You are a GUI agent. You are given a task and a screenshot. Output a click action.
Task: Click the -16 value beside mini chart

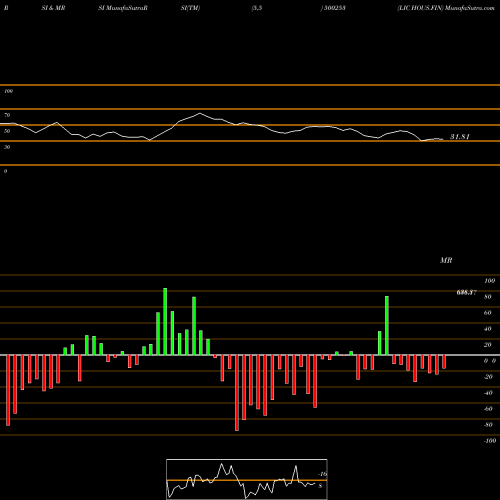322,474
